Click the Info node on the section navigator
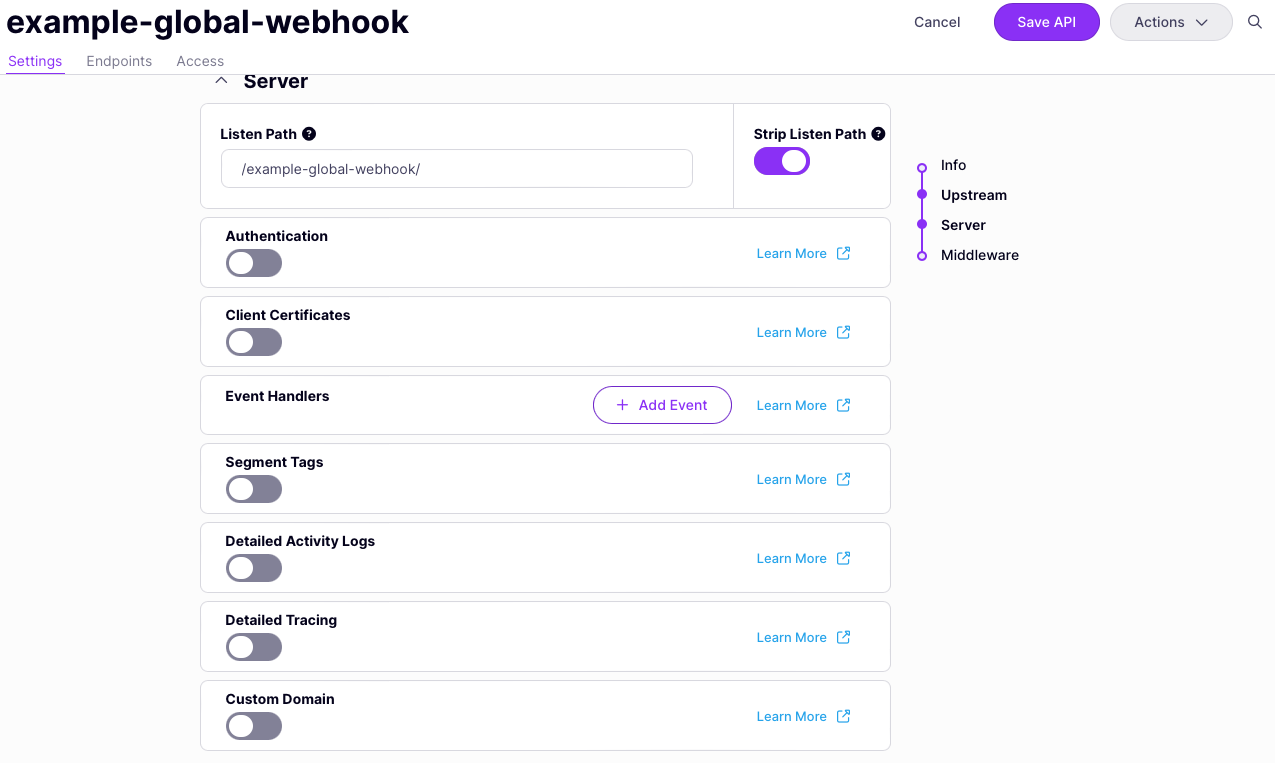 [921, 165]
